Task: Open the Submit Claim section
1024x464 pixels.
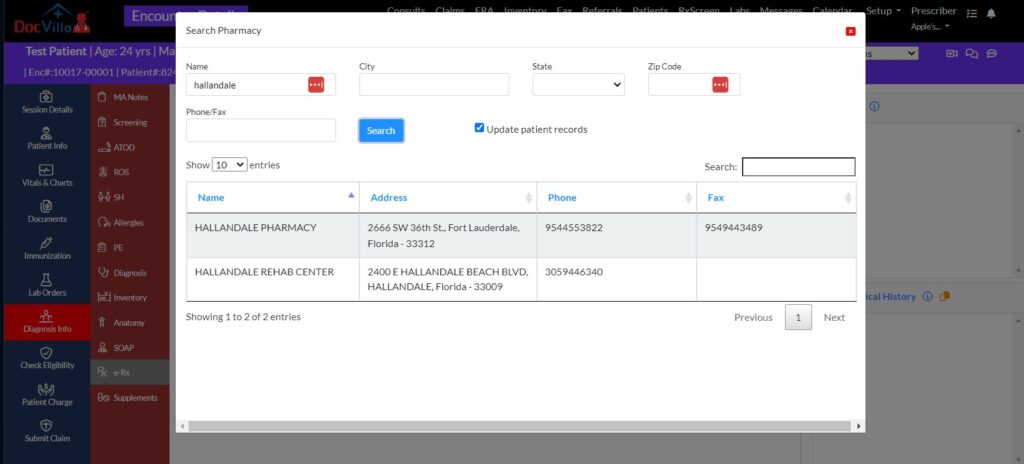Action: click(46, 431)
